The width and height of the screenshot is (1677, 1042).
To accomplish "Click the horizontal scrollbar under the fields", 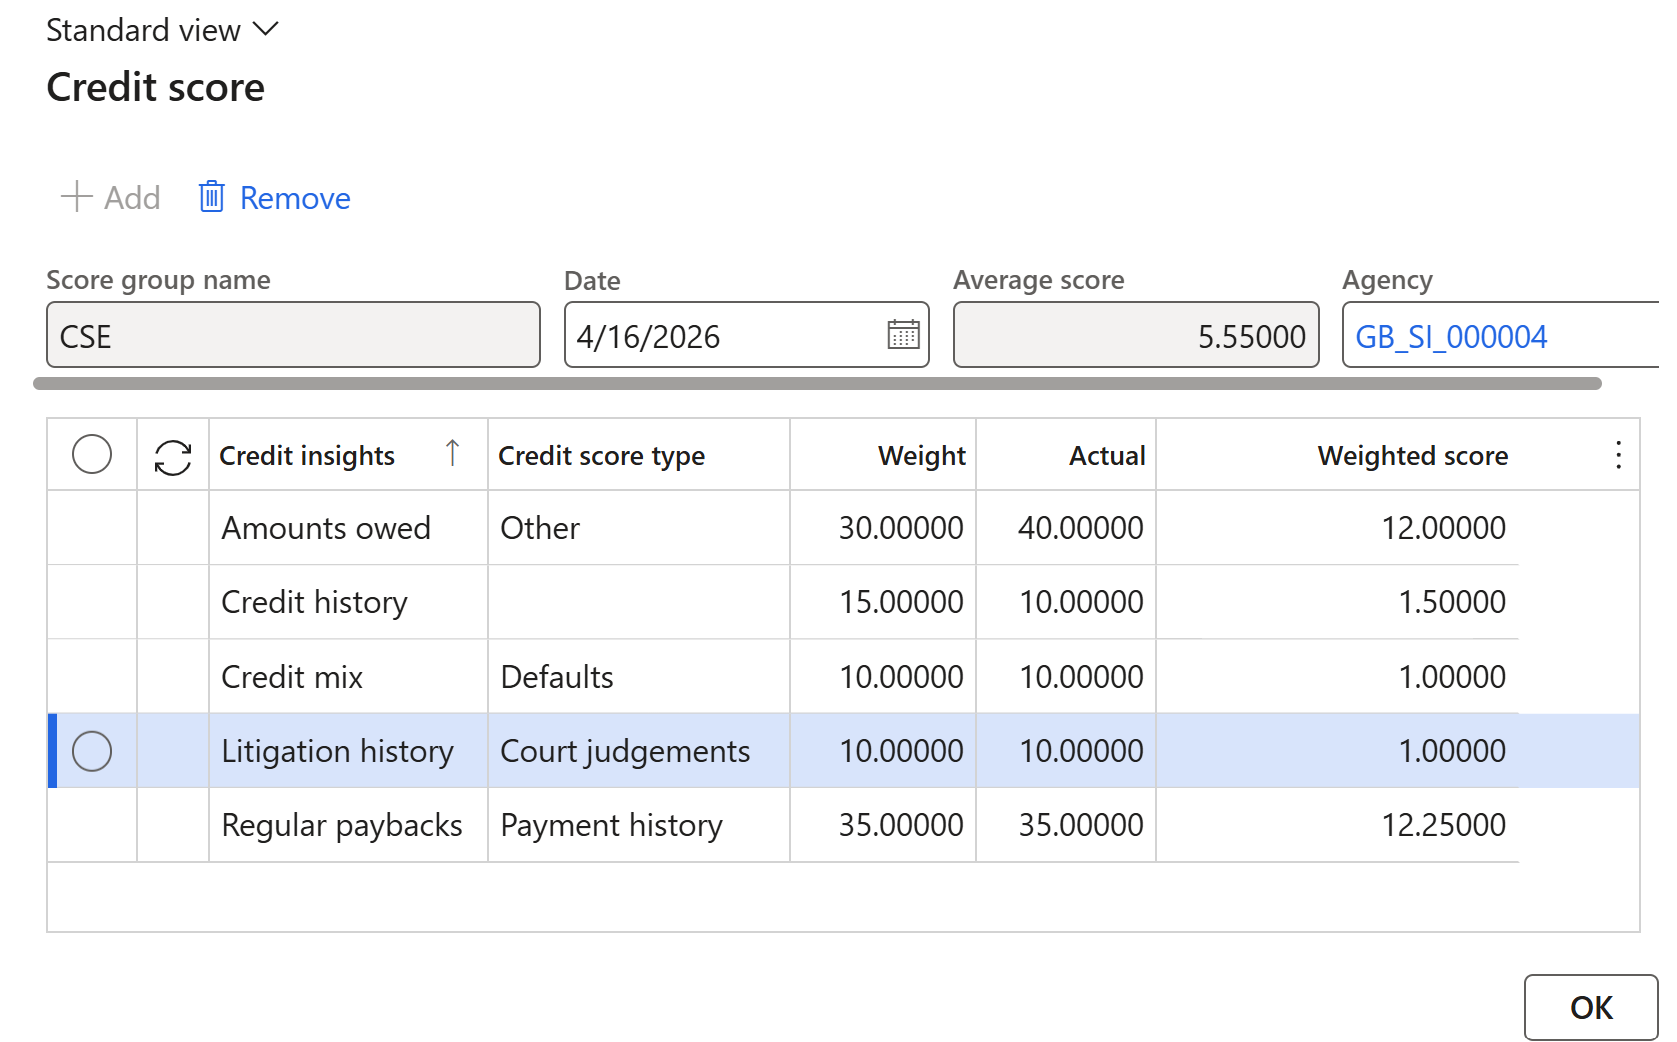I will 816,384.
